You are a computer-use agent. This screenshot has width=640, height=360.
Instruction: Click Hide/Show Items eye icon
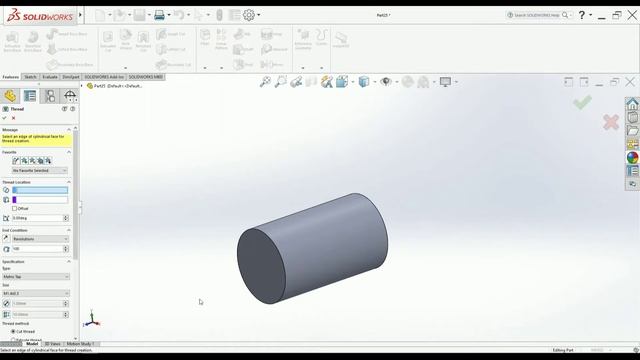[386, 82]
